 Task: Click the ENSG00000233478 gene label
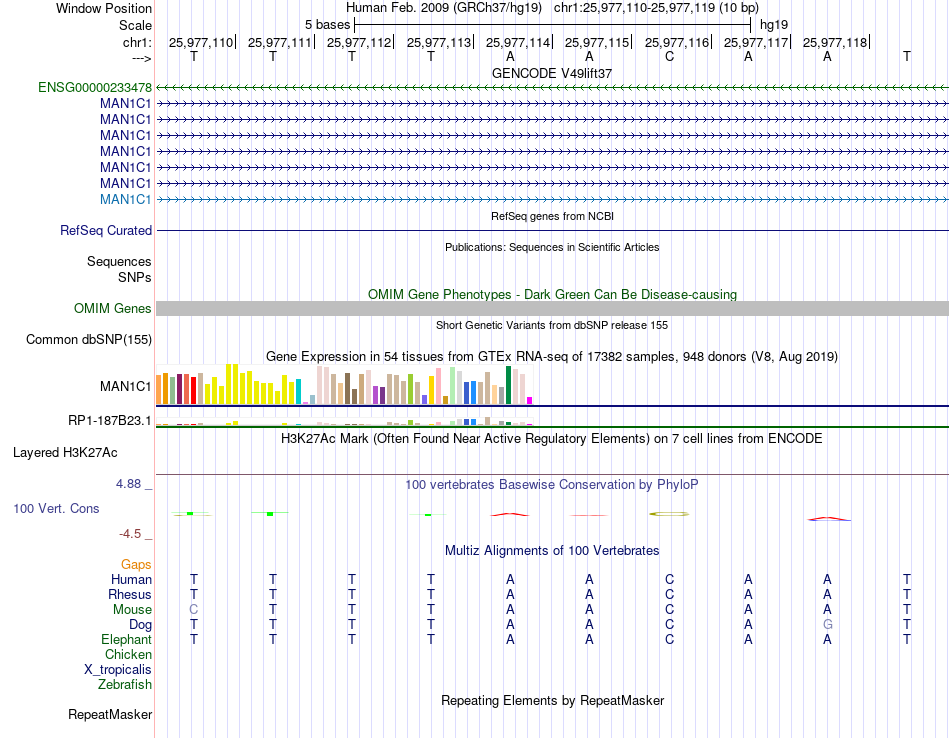[95, 88]
